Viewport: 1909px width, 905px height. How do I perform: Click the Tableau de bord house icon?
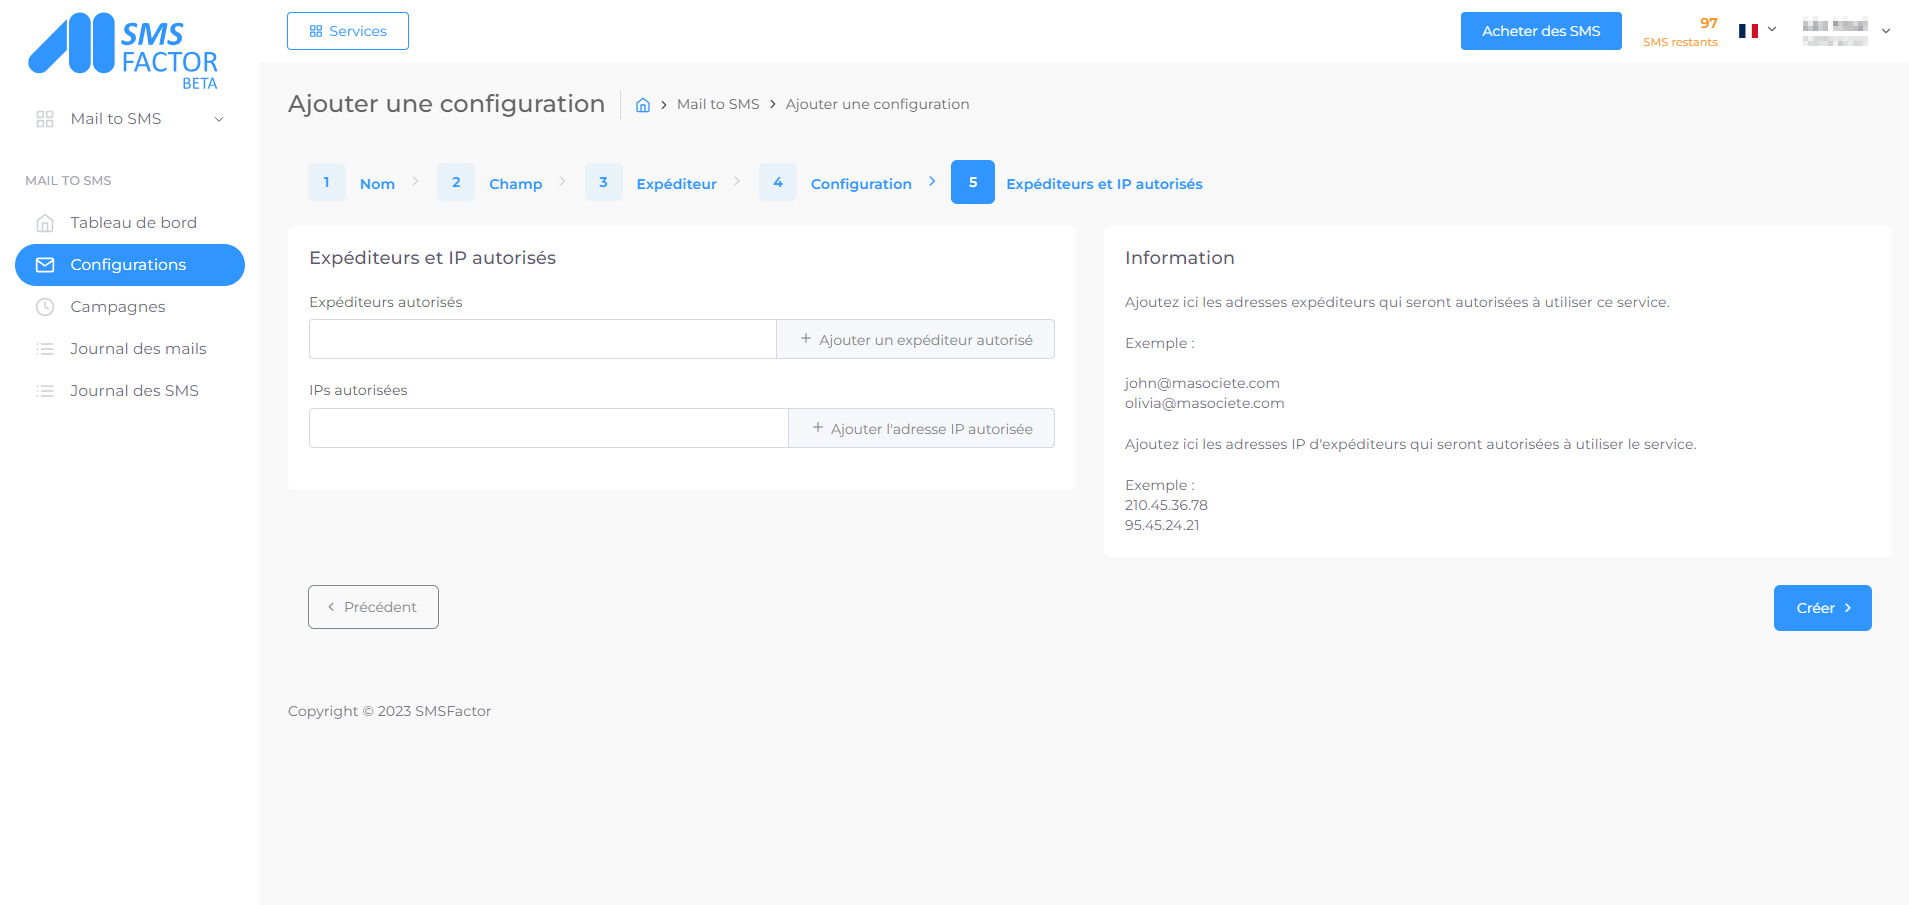point(45,223)
